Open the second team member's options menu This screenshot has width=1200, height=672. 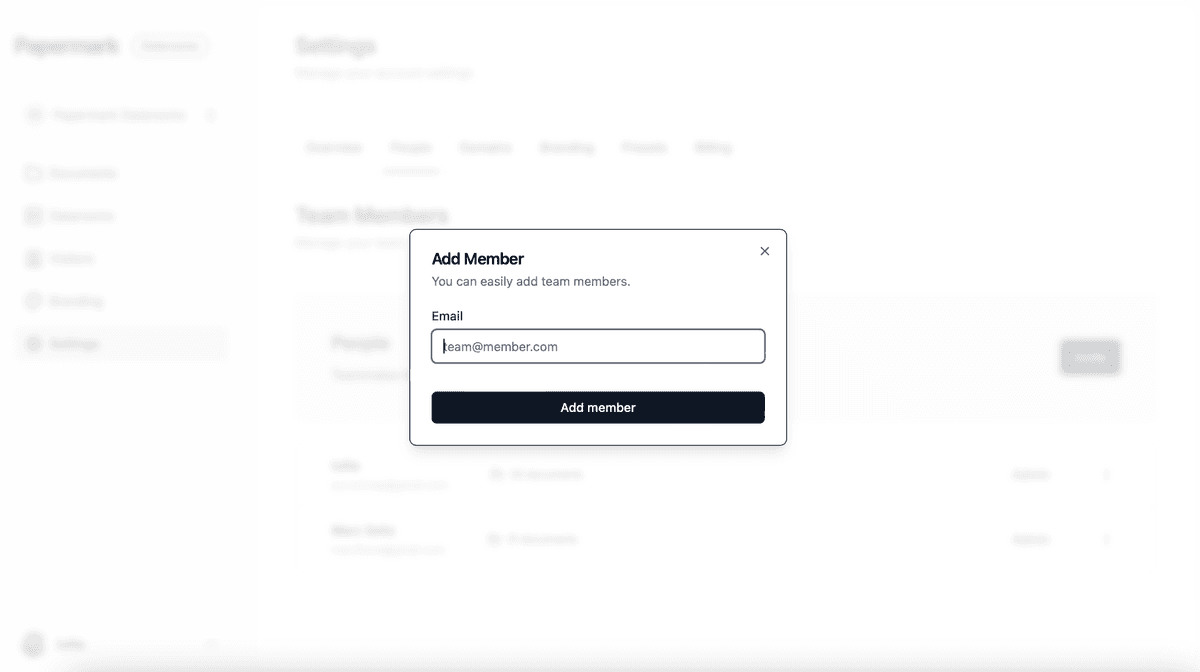click(x=1106, y=540)
